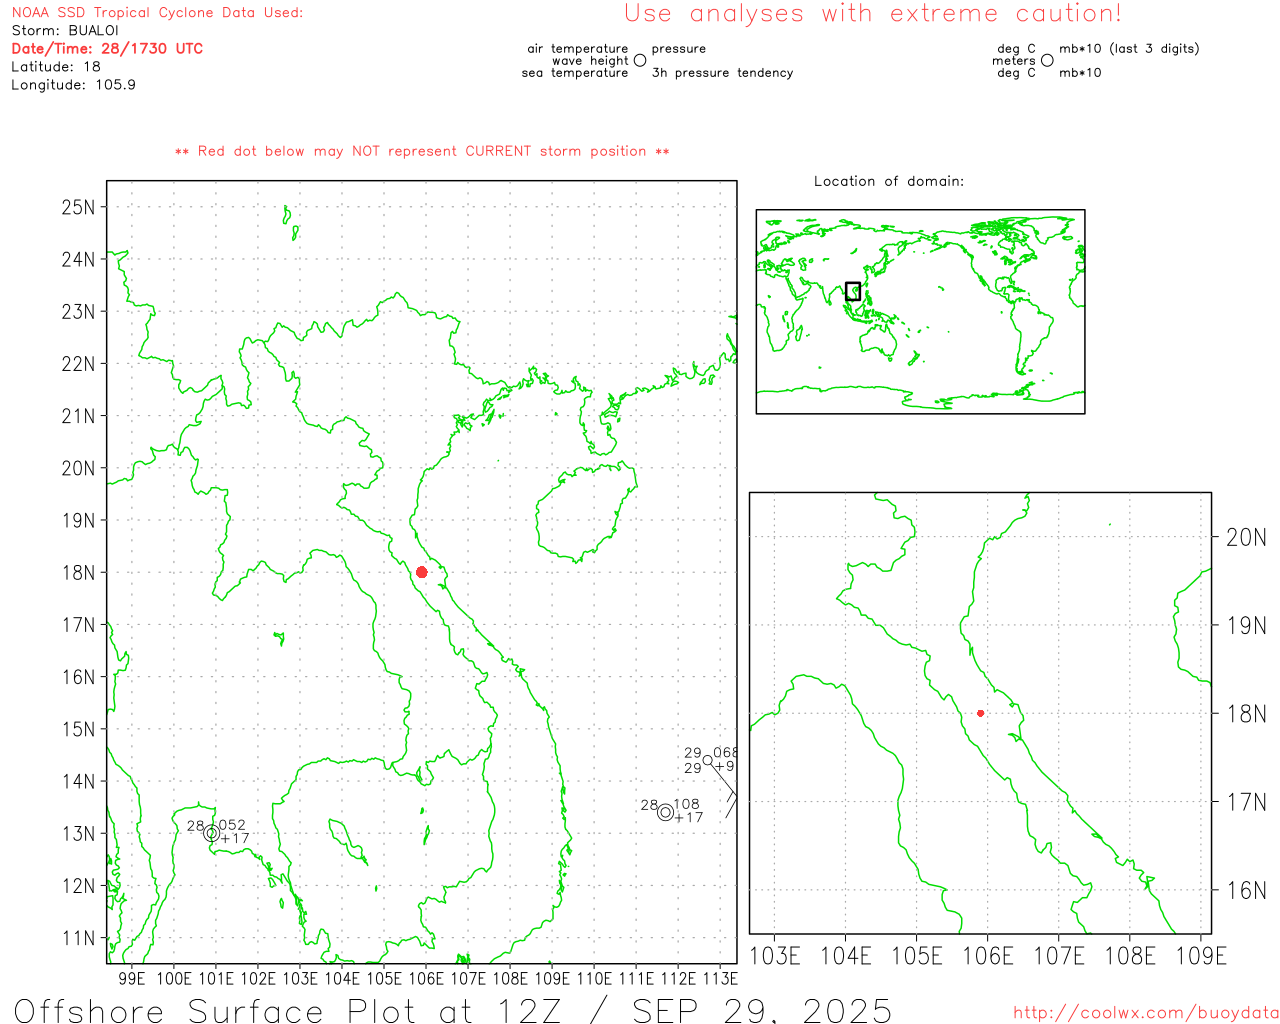The width and height of the screenshot is (1280, 1024).
Task: Click the legend circle beside wave height
Action: coord(640,61)
